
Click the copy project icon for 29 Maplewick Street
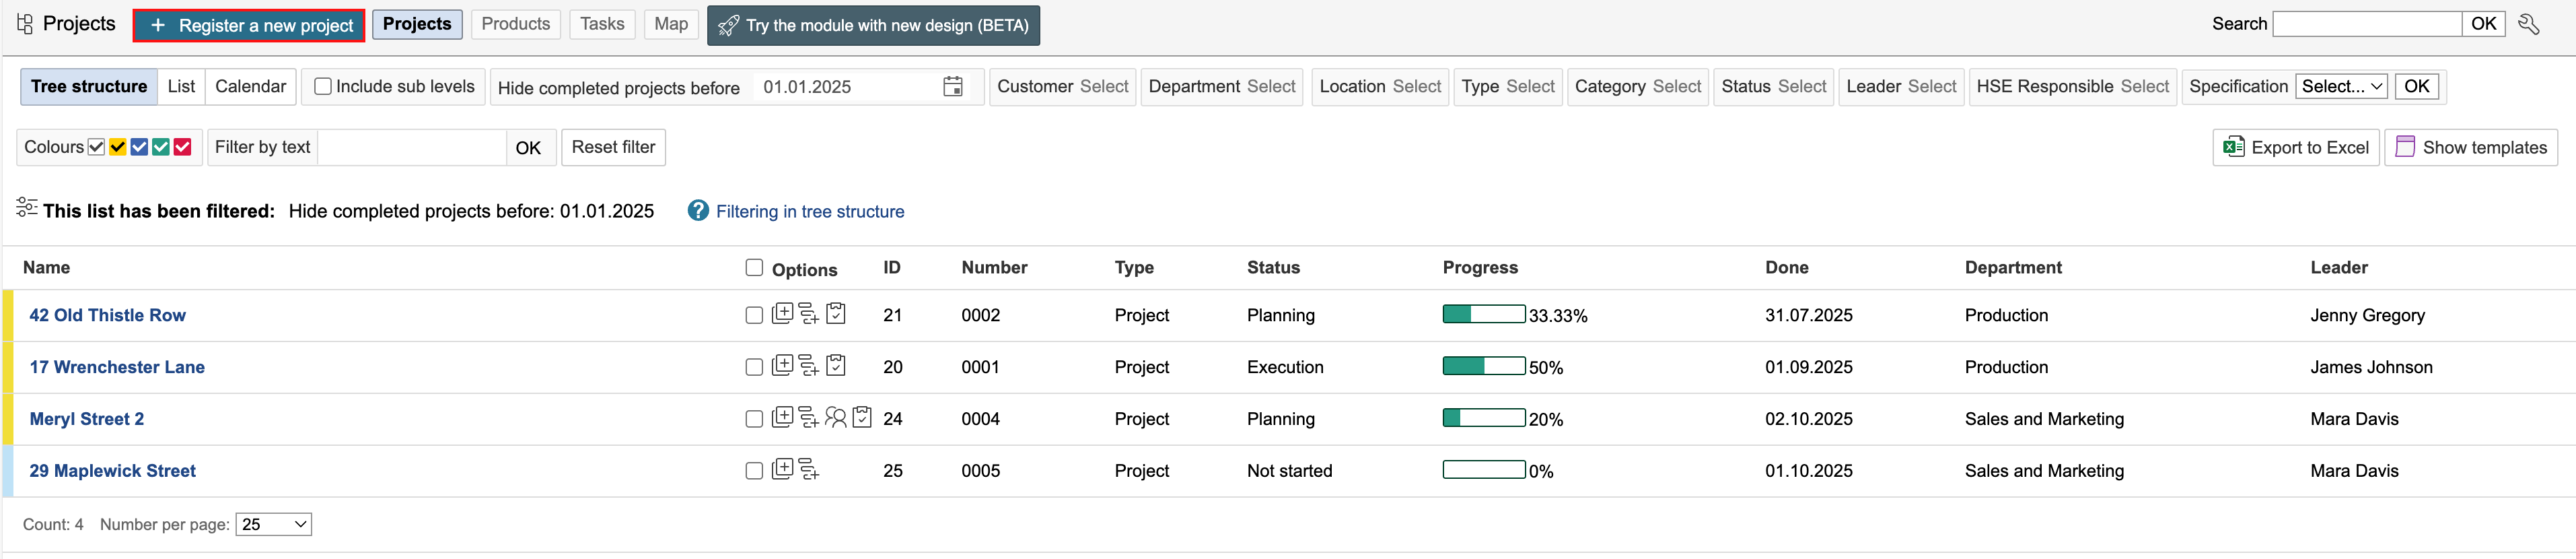pos(782,469)
